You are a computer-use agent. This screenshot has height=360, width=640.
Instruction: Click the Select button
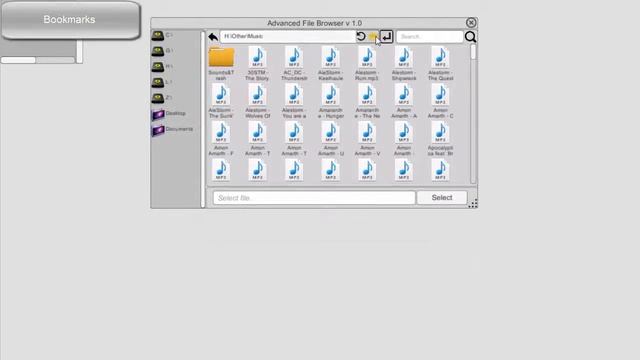pos(442,198)
